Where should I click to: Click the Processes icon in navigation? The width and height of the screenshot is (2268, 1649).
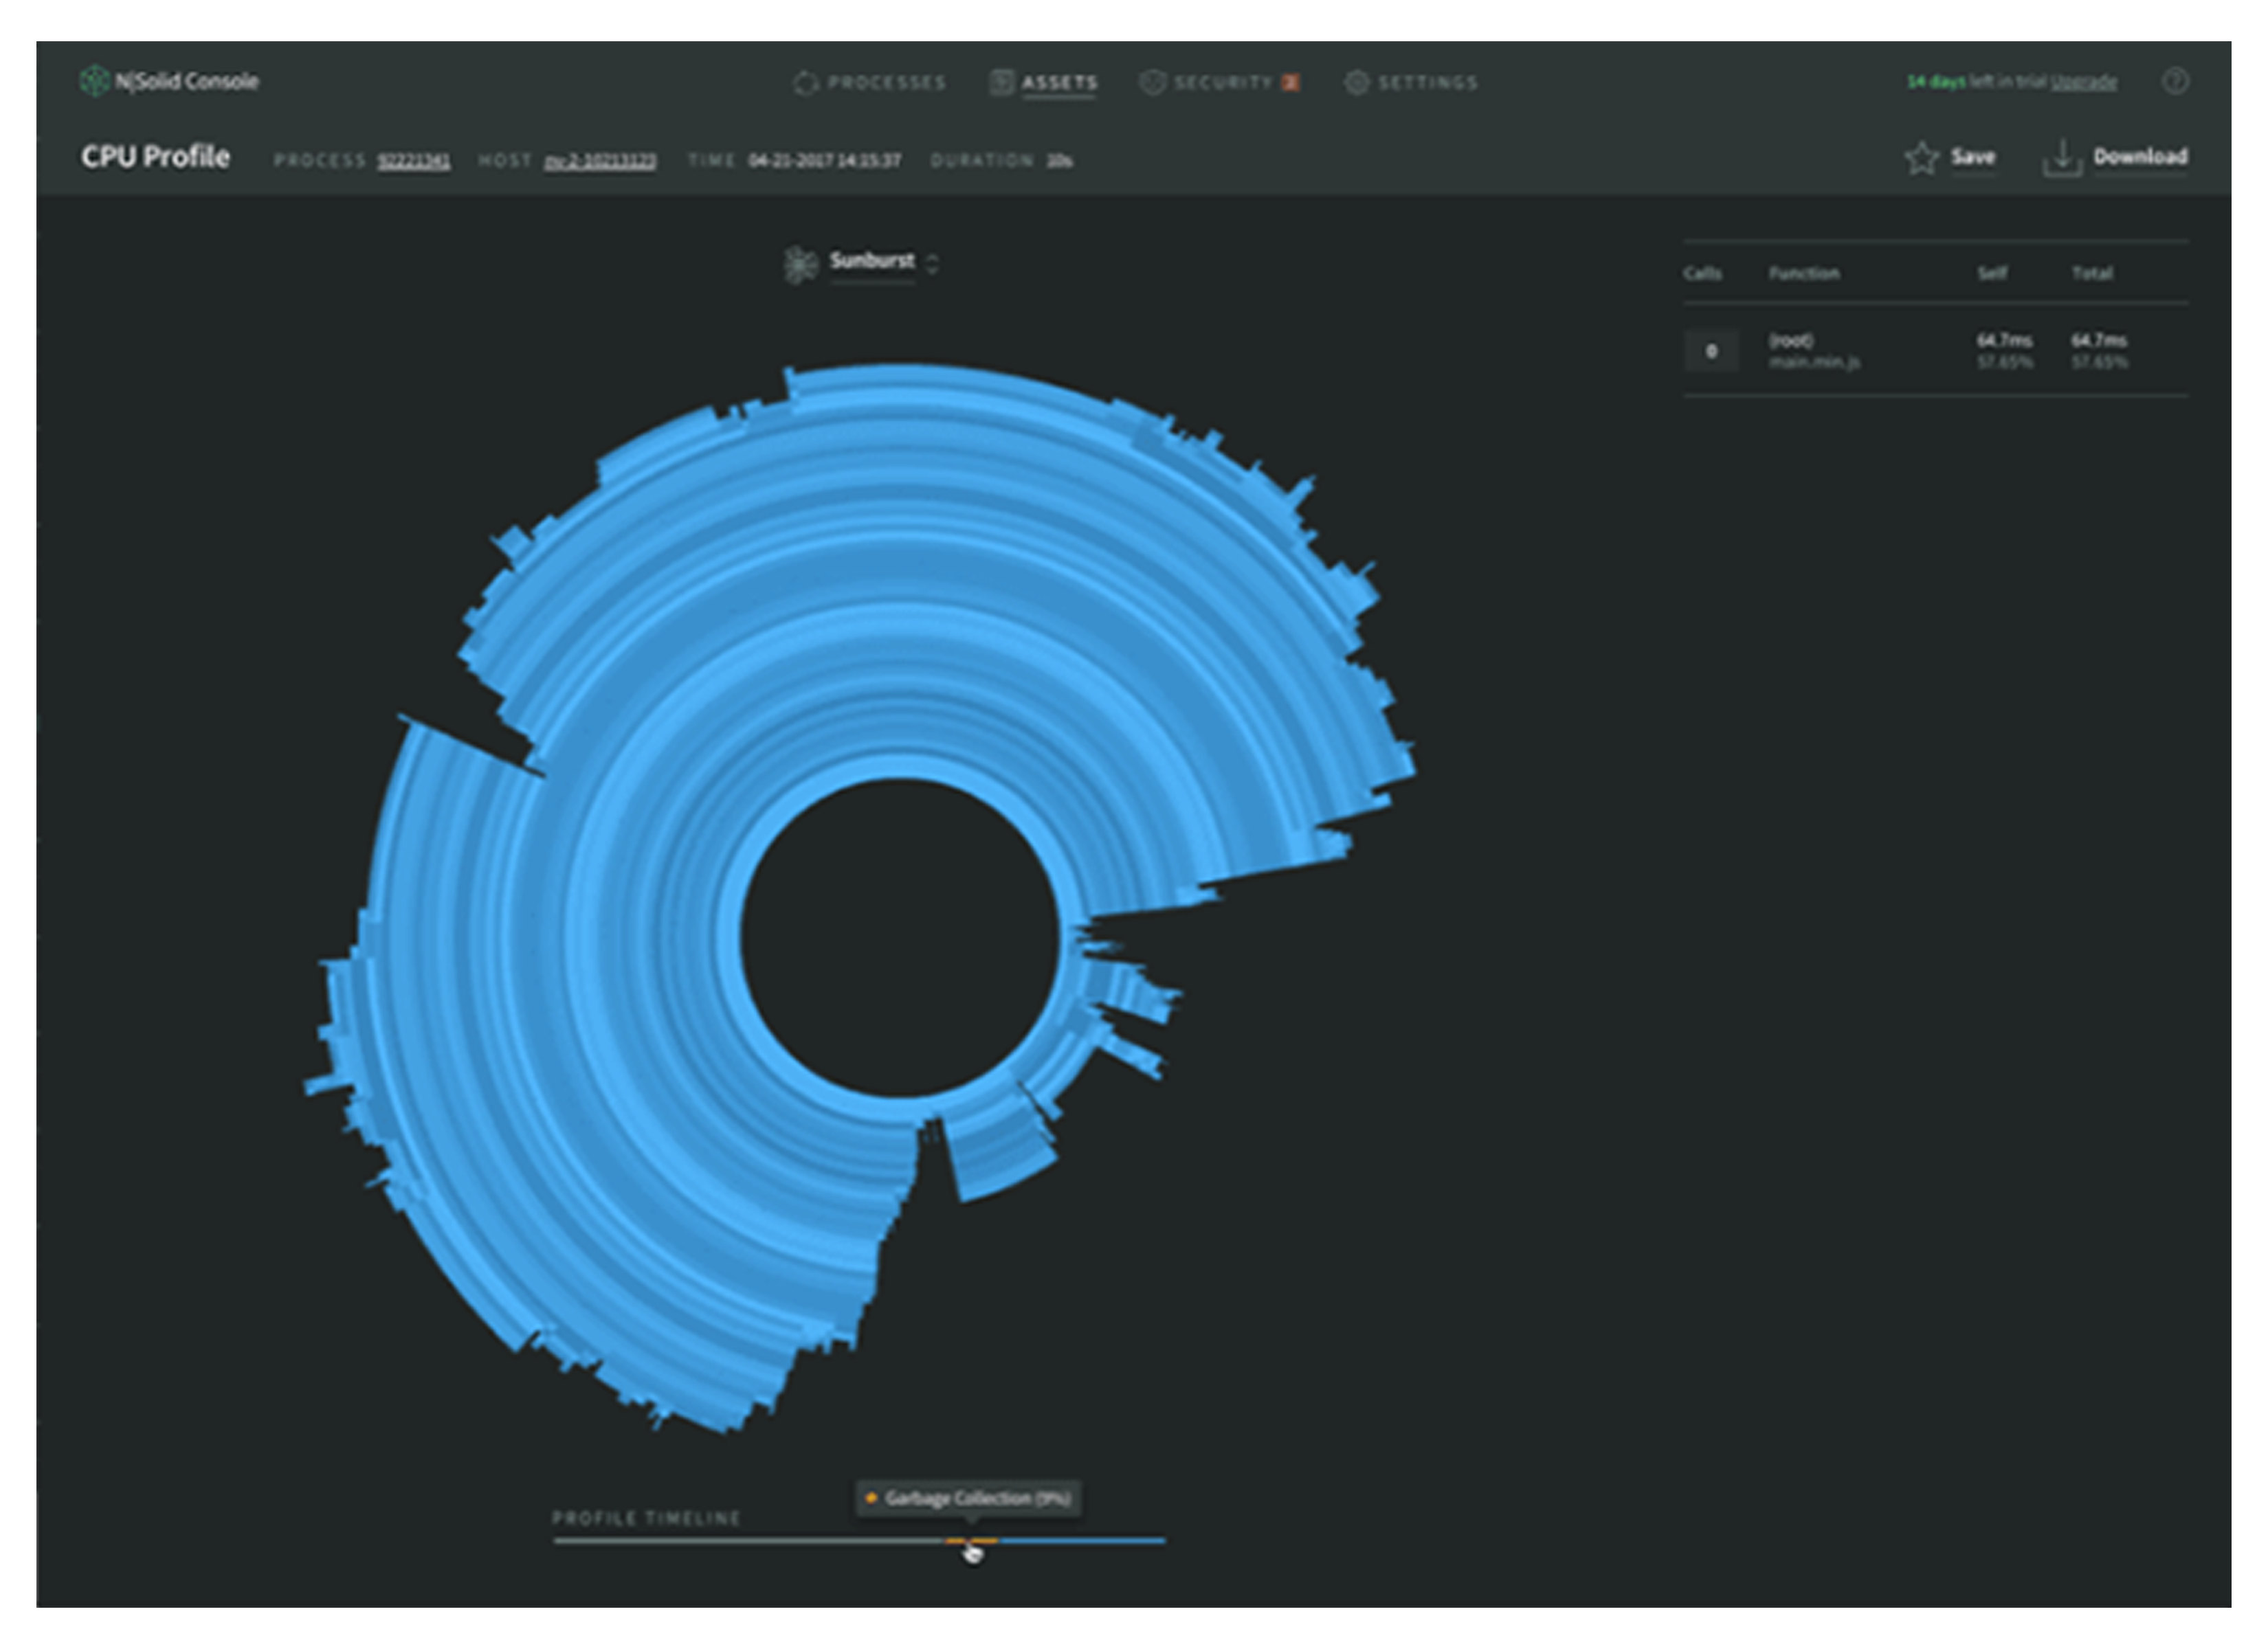pyautogui.click(x=805, y=83)
